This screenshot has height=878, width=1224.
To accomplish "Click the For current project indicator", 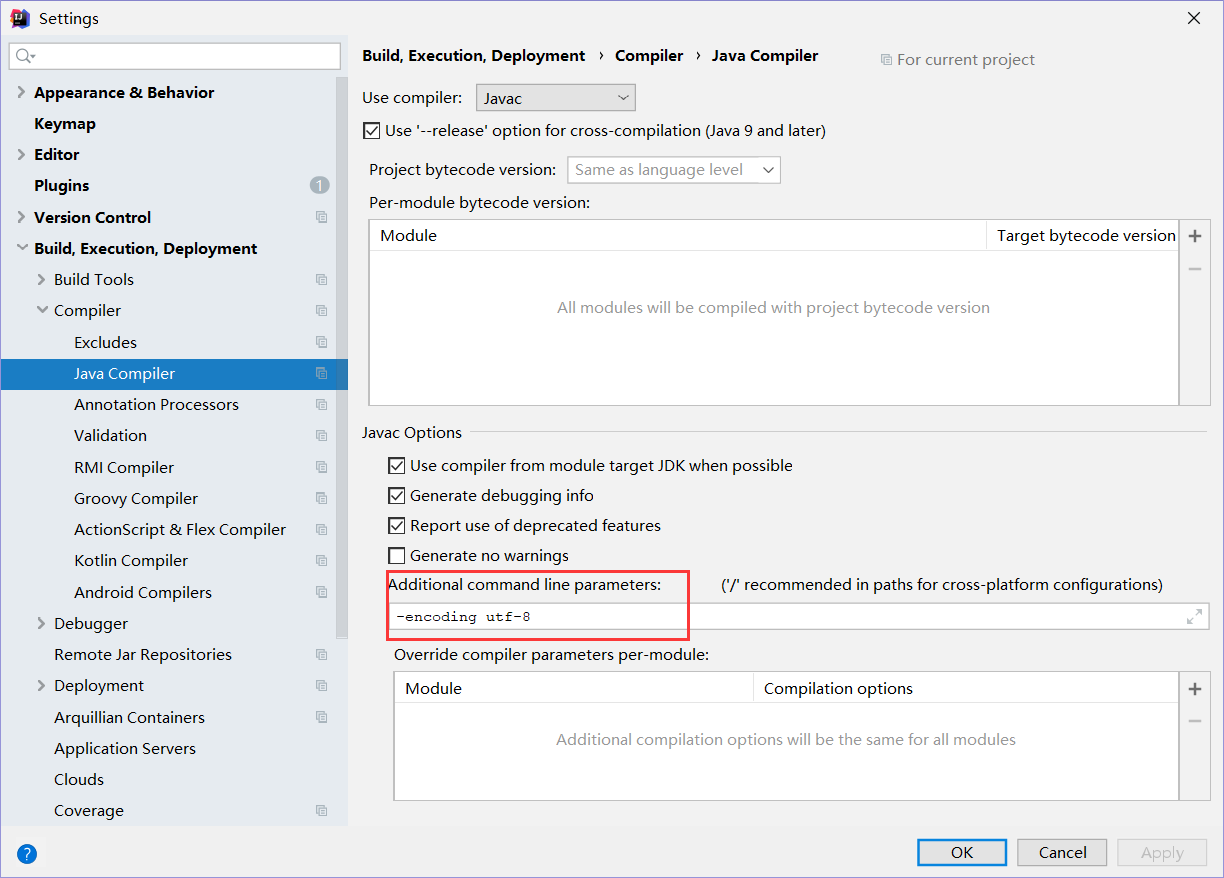I will click(x=957, y=60).
